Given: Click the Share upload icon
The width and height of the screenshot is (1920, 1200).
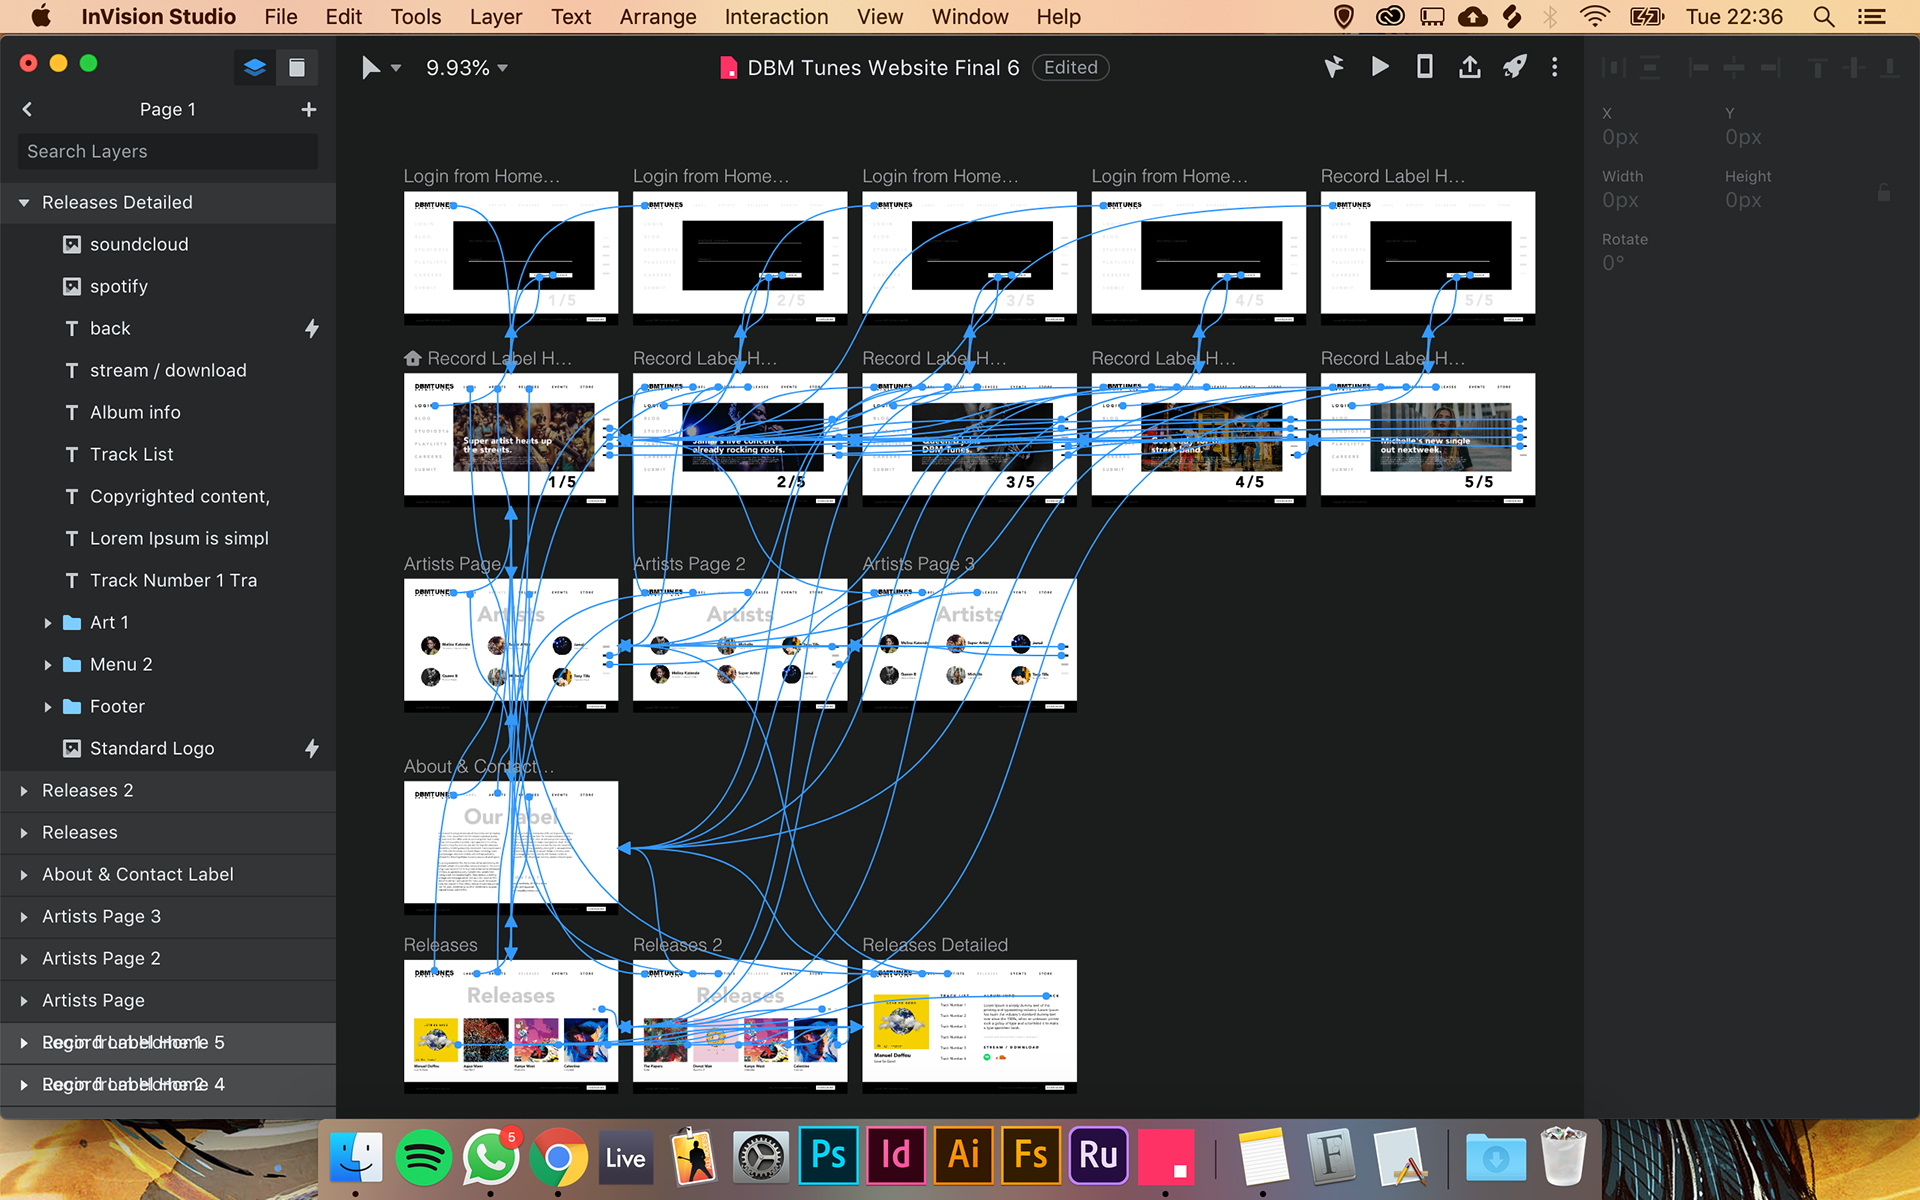Looking at the screenshot, I should (1469, 67).
